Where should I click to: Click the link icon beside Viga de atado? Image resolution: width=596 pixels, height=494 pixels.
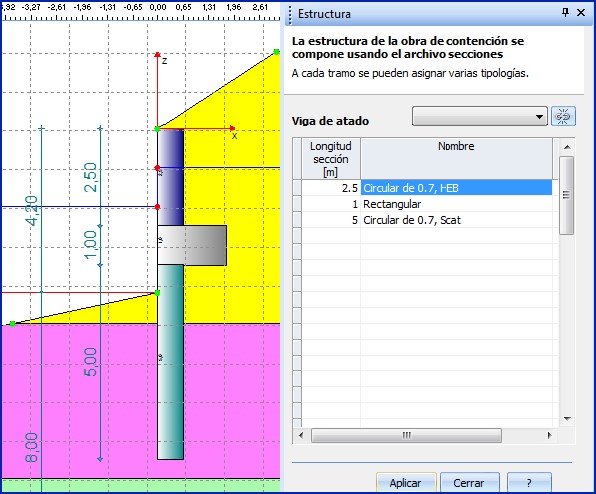[x=563, y=116]
